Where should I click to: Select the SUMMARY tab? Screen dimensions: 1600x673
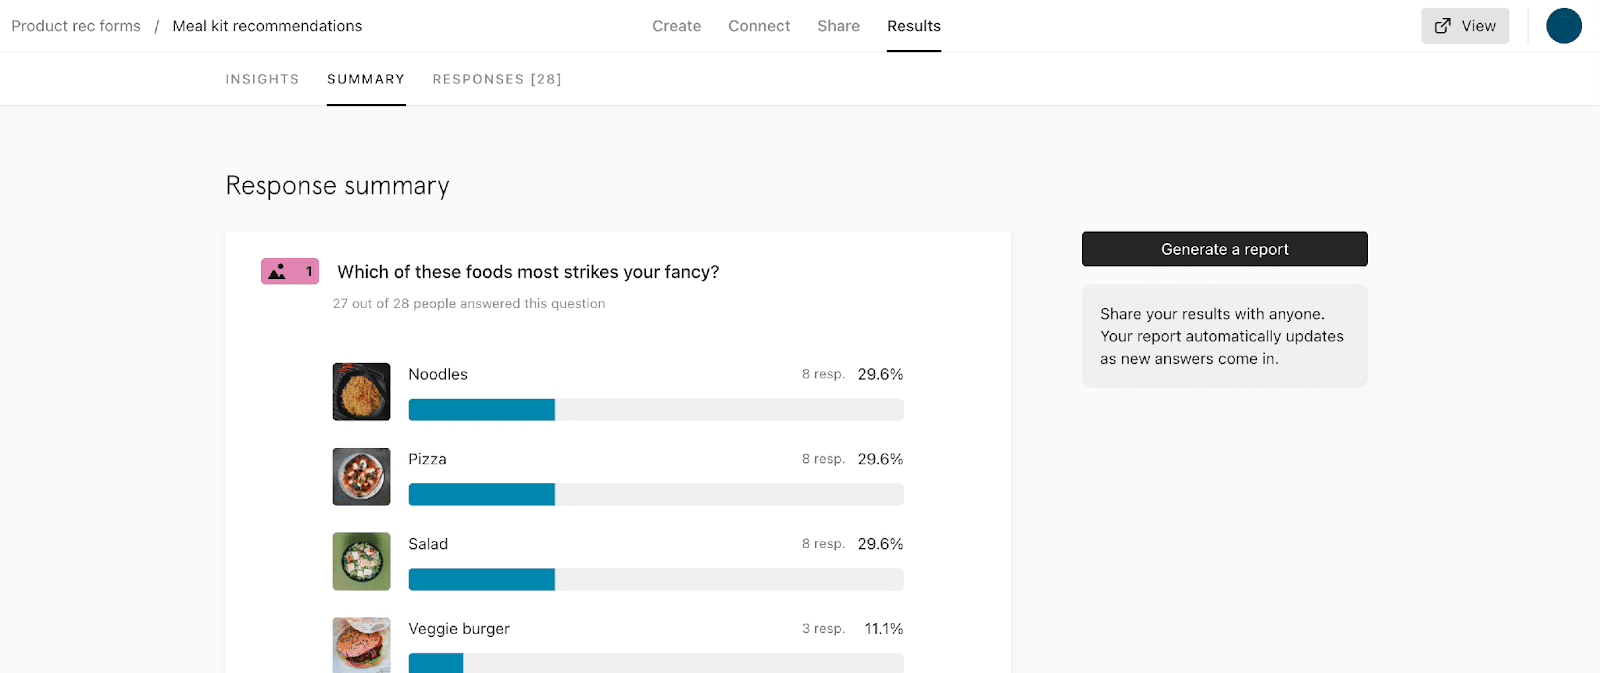[366, 78]
